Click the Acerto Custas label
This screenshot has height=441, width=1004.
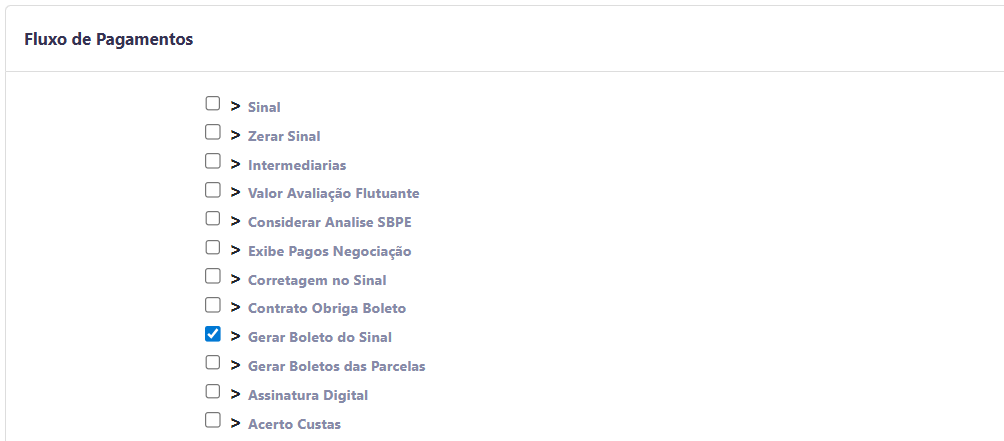point(294,424)
